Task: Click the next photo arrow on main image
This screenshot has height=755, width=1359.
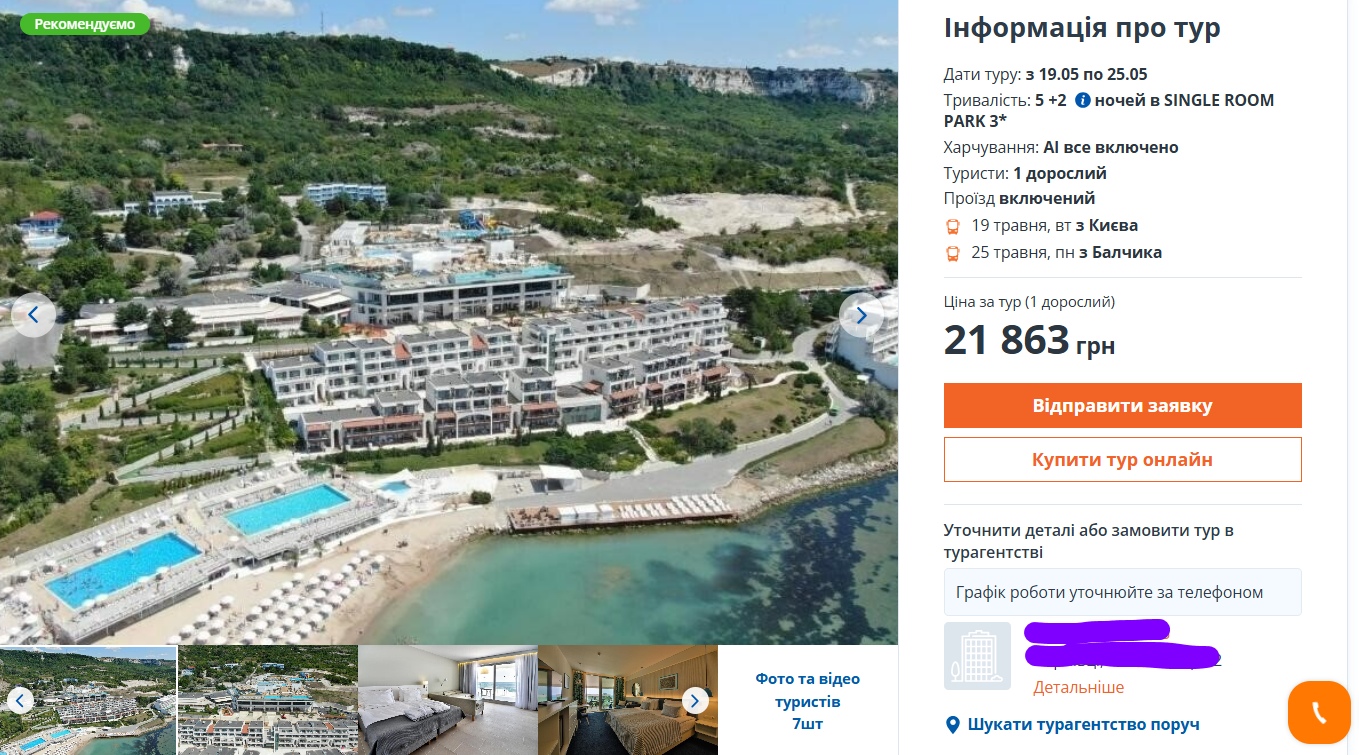Action: (x=861, y=315)
